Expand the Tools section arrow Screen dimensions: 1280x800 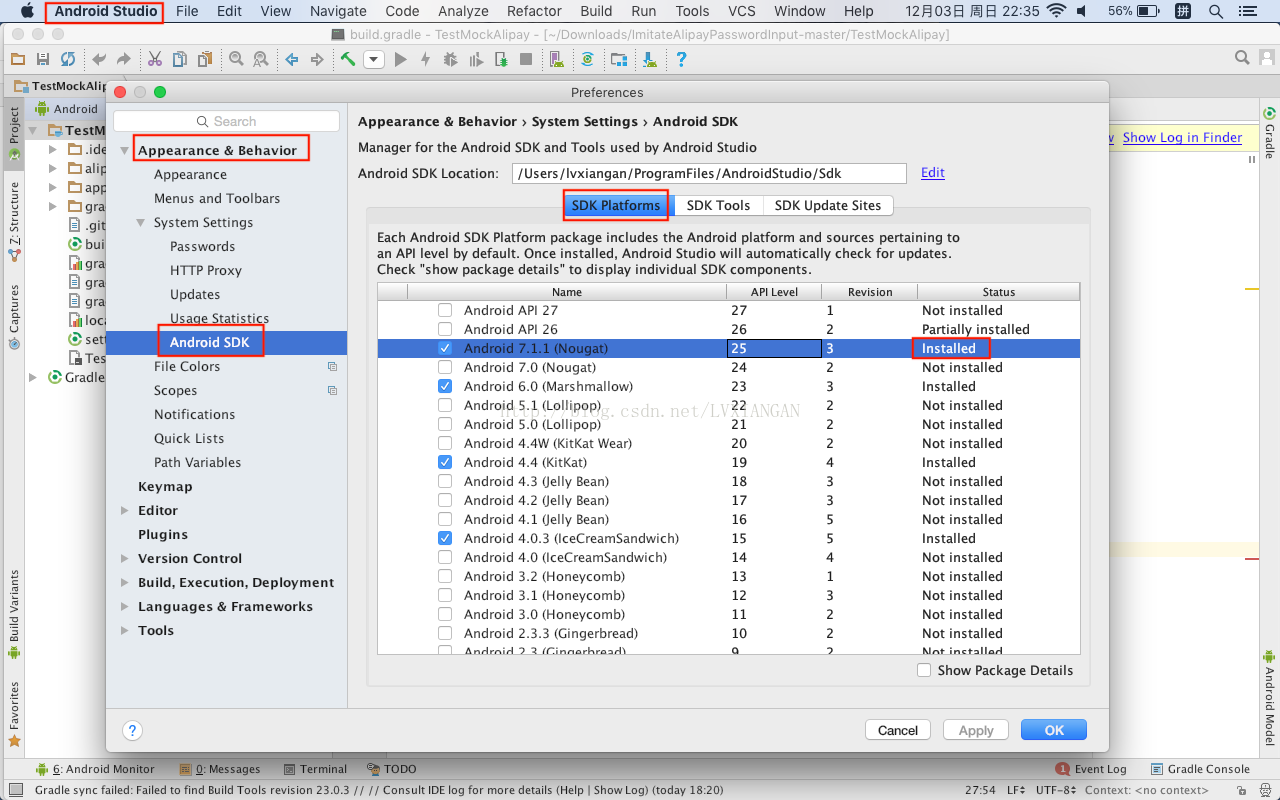[125, 631]
